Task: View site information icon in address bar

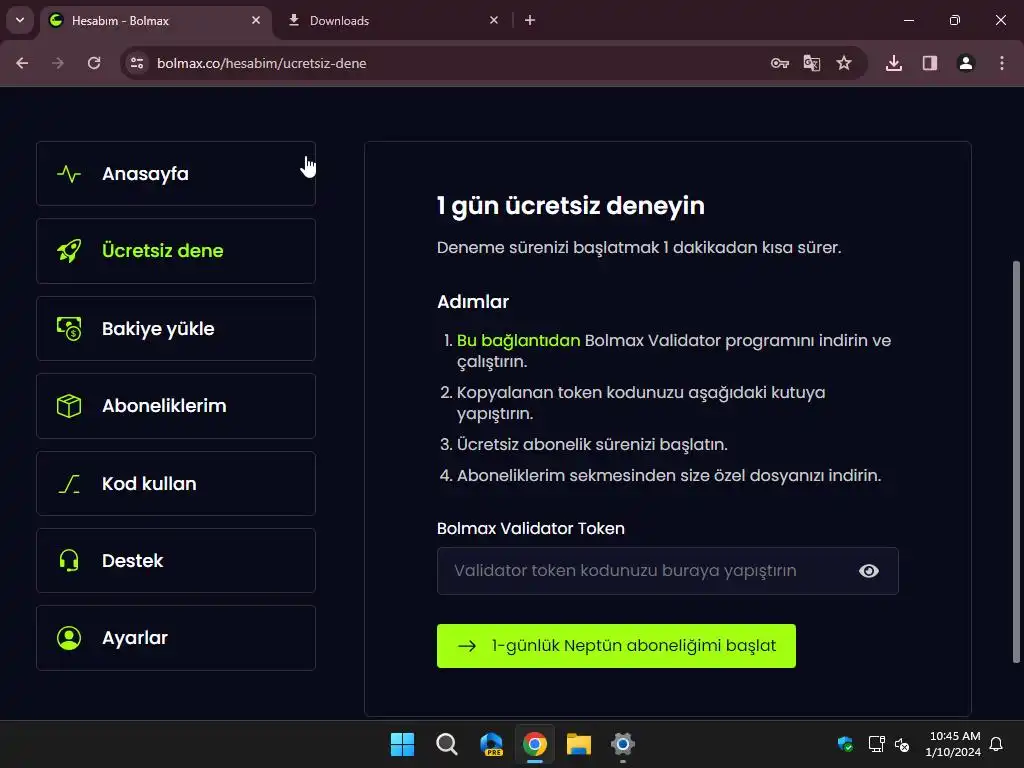Action: pyautogui.click(x=137, y=63)
